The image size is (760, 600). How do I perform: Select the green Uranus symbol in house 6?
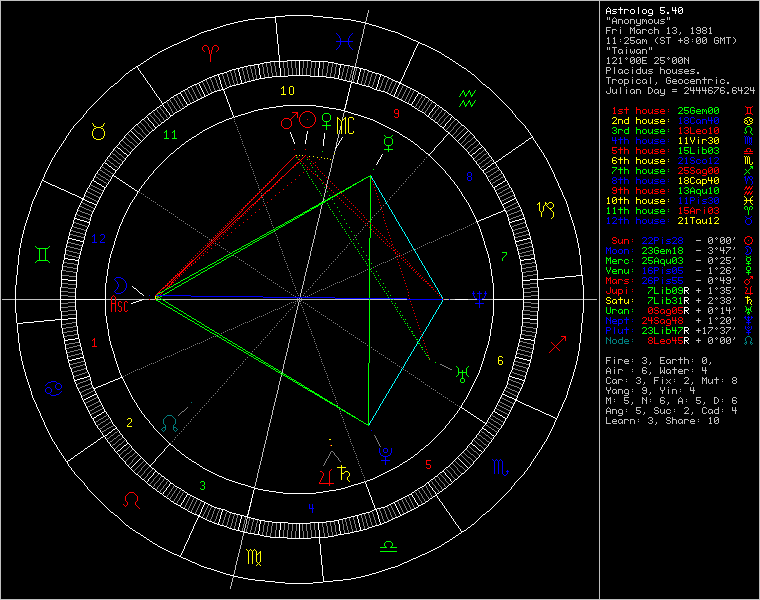(x=462, y=374)
